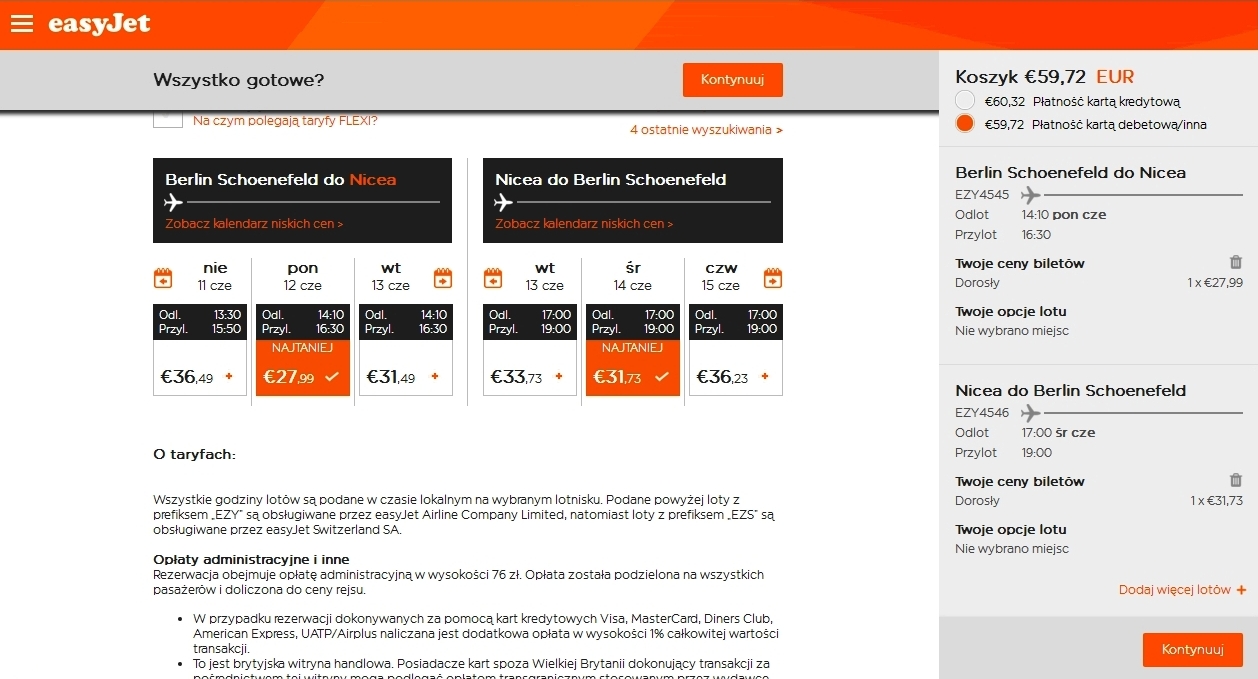
Task: Tick the FLEXI fares checkbox
Action: (x=168, y=119)
